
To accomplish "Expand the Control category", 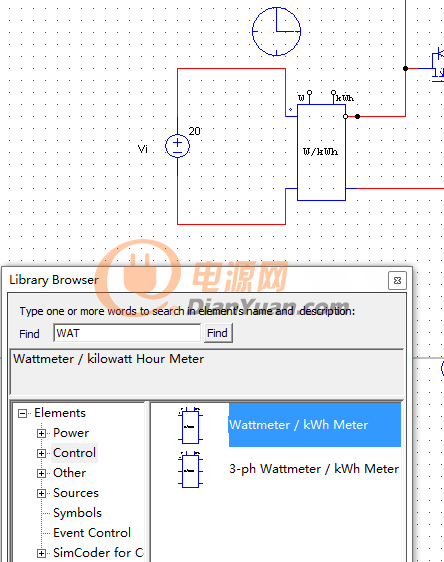I will (41, 453).
